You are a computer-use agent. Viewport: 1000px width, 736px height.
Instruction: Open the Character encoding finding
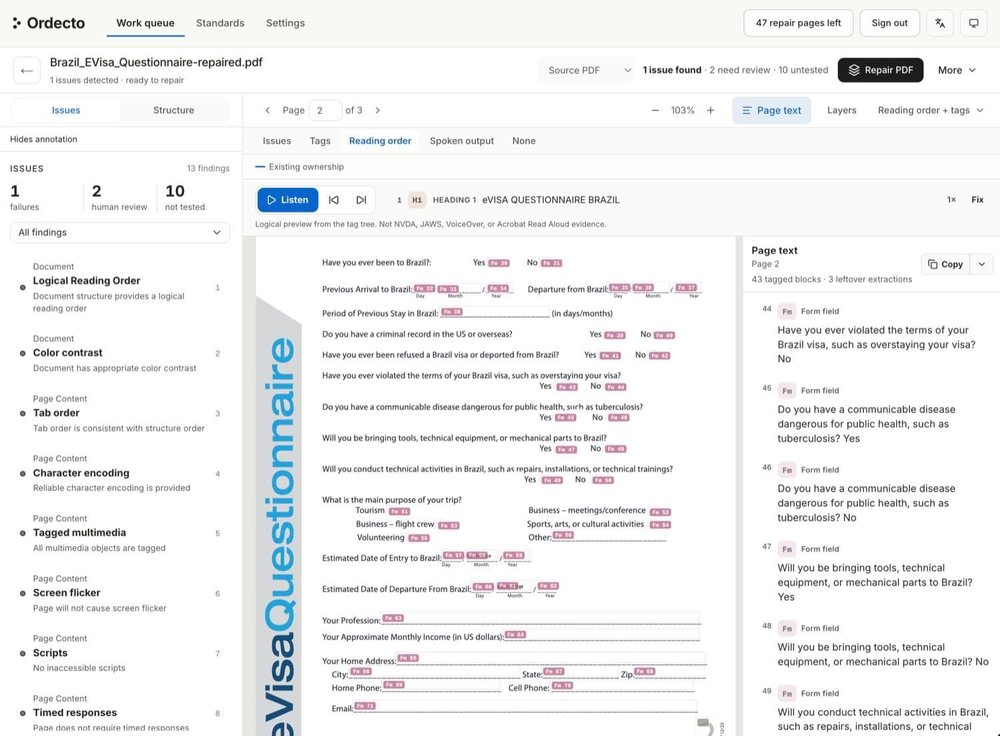[120, 473]
